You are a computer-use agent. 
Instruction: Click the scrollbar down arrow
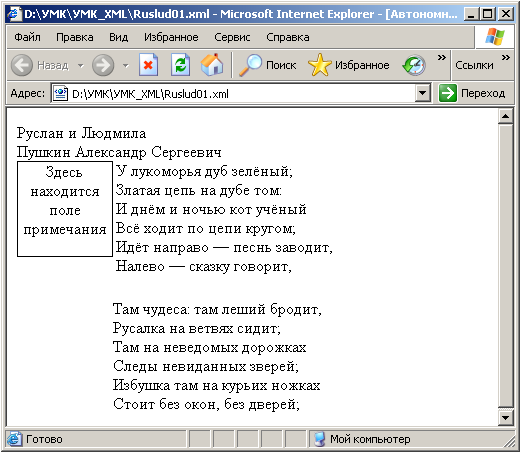coord(505,417)
